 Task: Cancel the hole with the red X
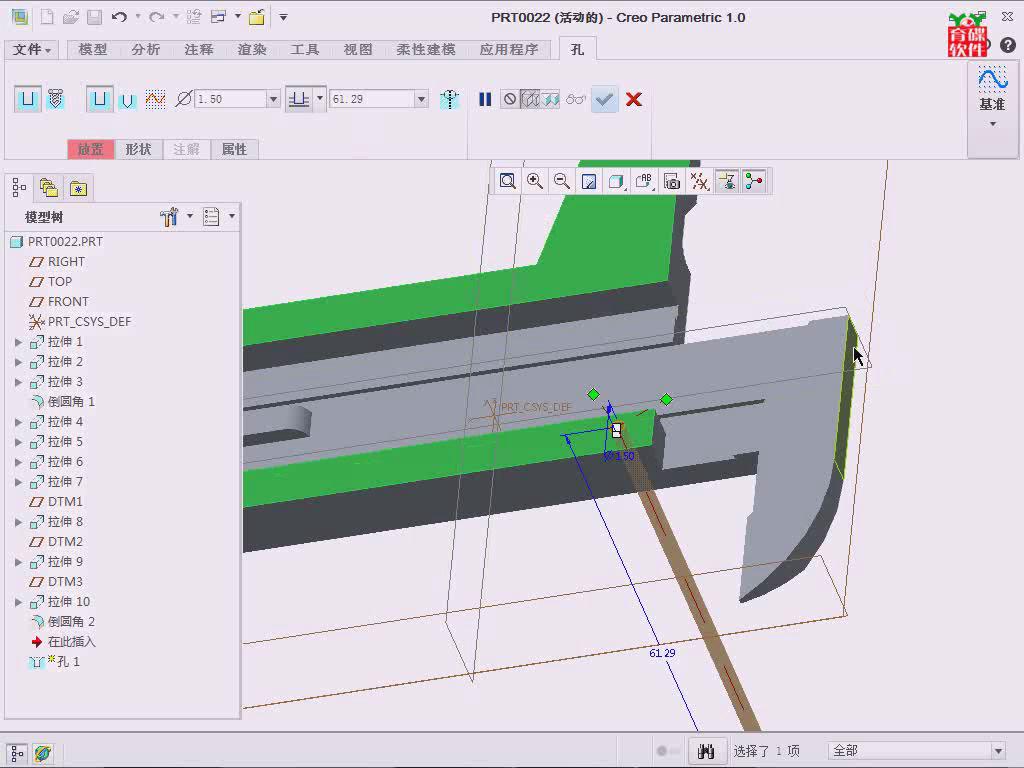tap(633, 99)
